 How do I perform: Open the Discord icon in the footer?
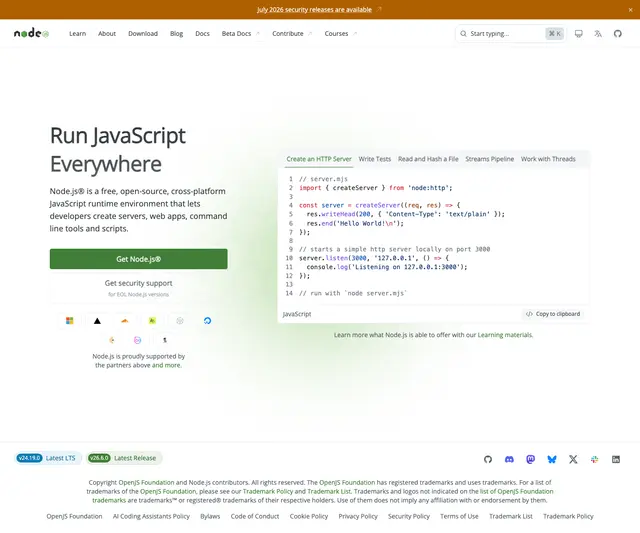(509, 459)
